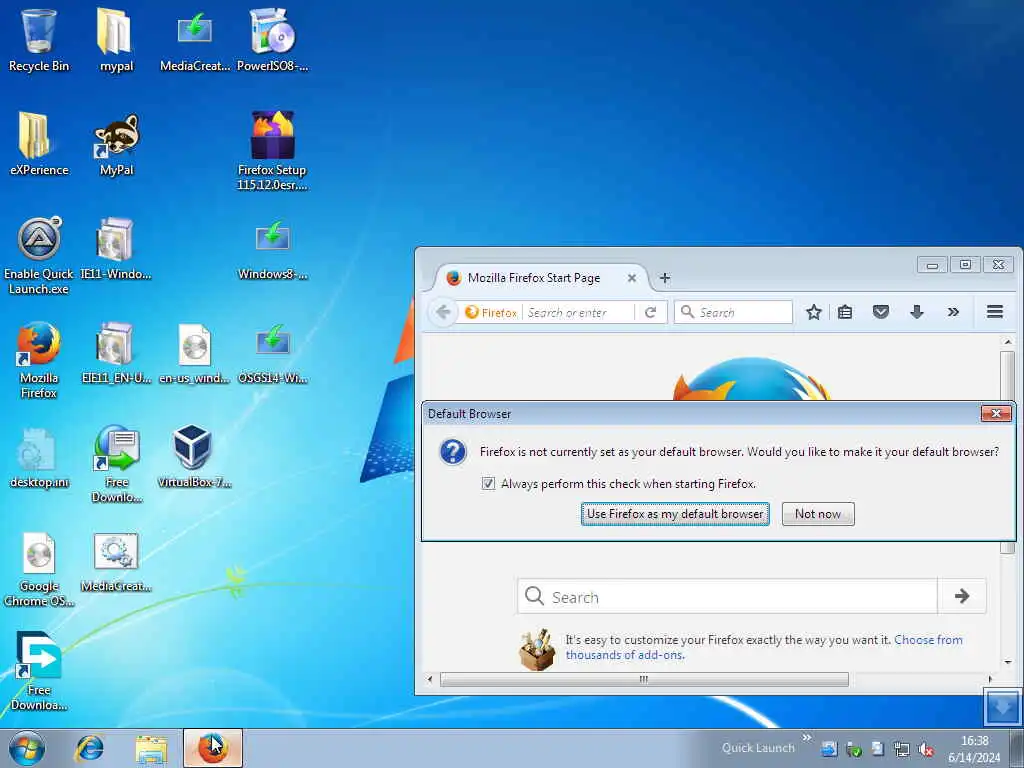Click the horizontal scrollbar right arrow
The height and width of the screenshot is (768, 1024).
click(990, 679)
